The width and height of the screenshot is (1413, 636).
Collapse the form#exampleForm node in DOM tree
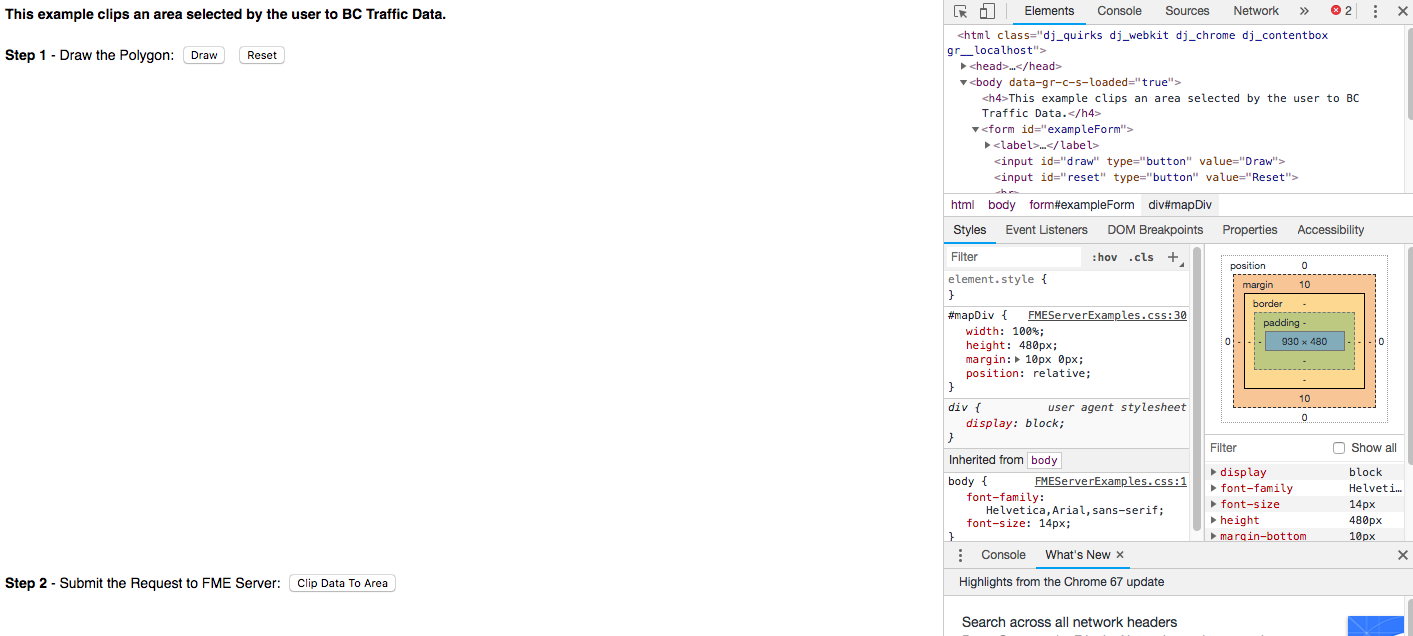click(x=976, y=130)
